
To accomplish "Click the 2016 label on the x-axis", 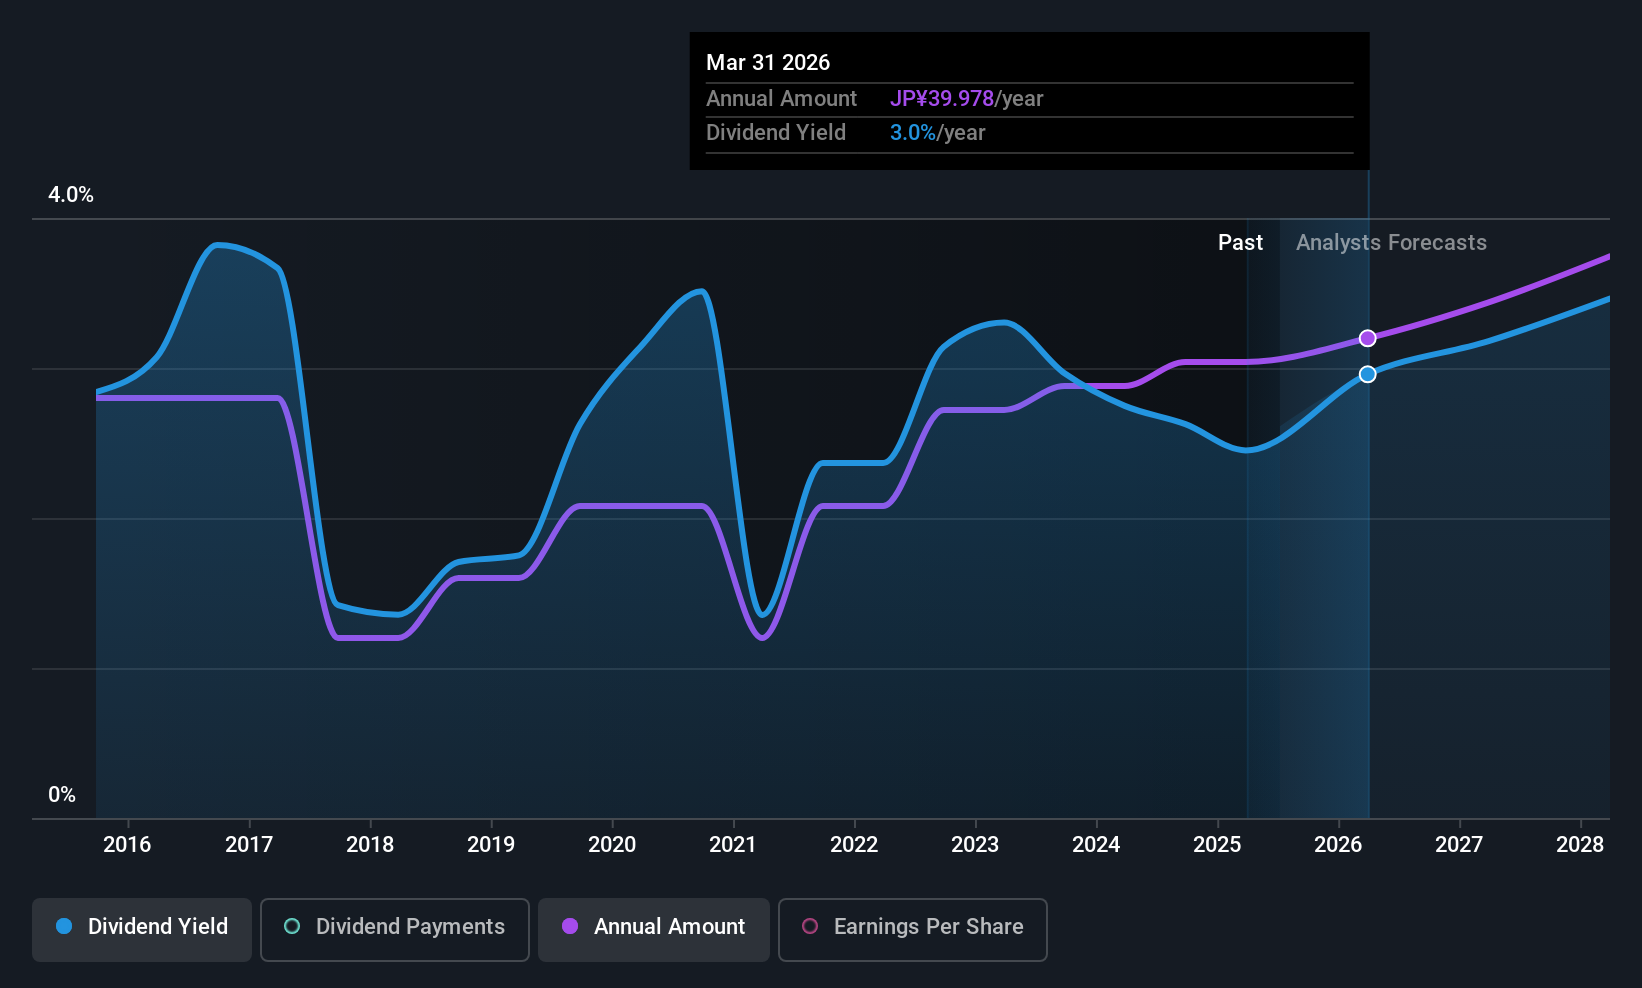I will coord(127,844).
